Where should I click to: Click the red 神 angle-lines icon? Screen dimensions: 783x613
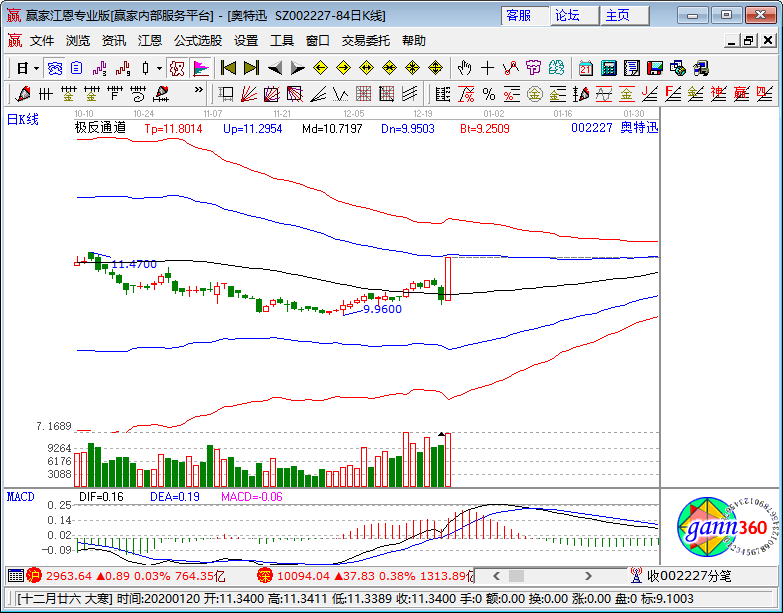719,93
